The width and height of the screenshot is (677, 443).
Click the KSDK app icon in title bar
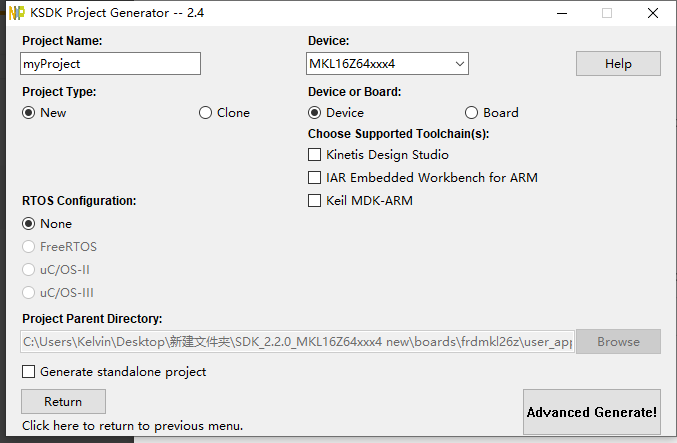(x=16, y=13)
